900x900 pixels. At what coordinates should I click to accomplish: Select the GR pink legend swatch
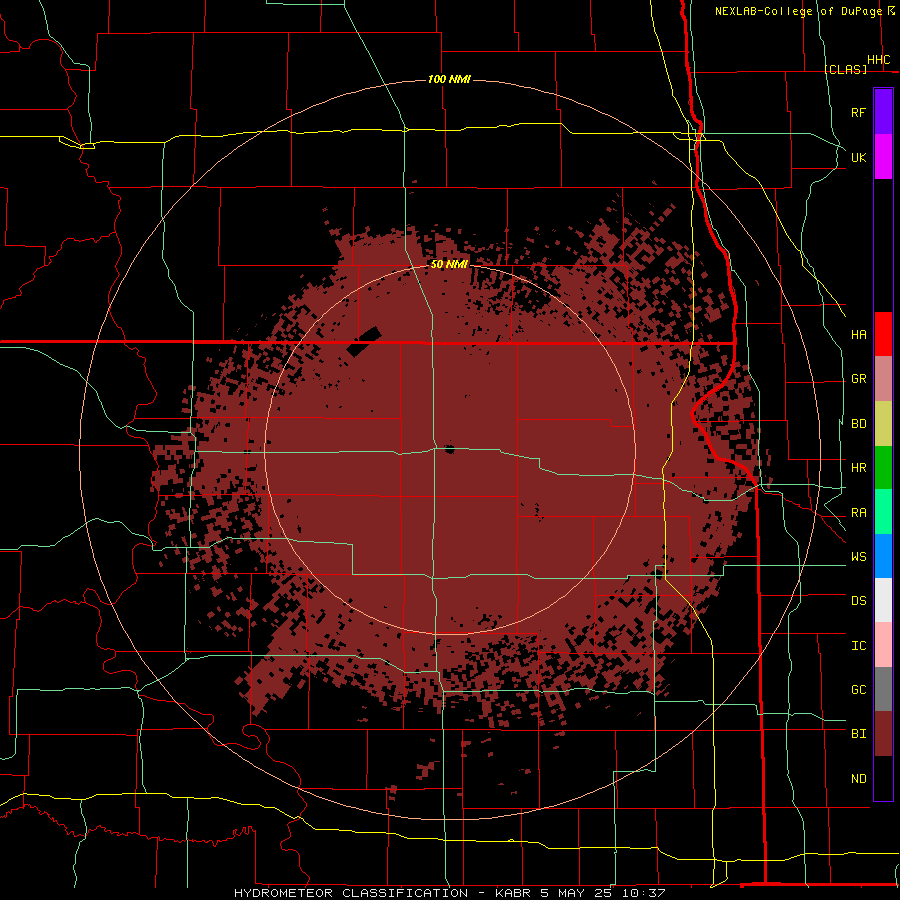tap(883, 379)
